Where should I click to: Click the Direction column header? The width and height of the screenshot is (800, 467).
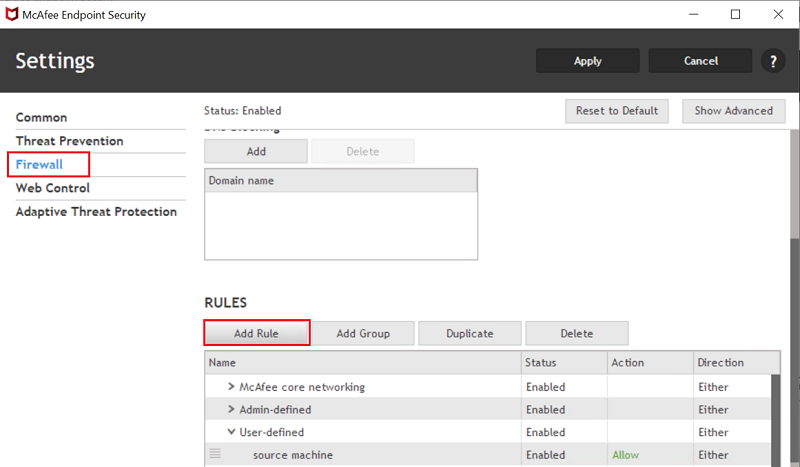(737, 362)
